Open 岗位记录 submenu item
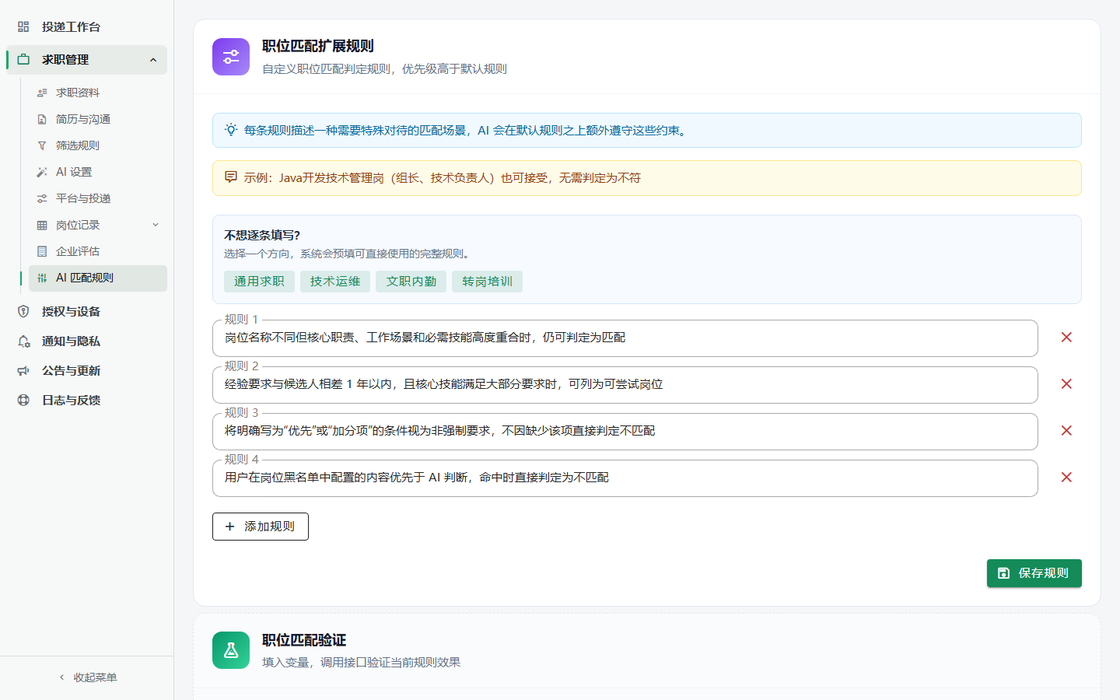Screen dimensions: 1120x700 pos(98,225)
